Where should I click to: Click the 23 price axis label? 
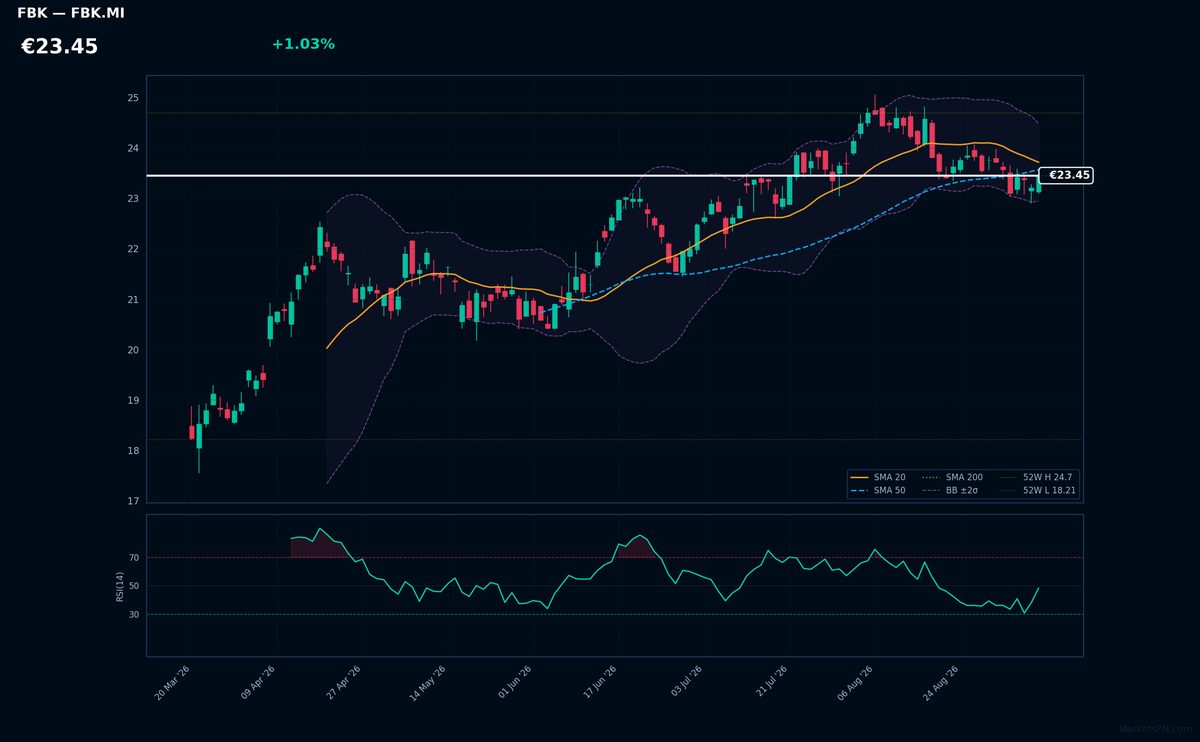[133, 199]
